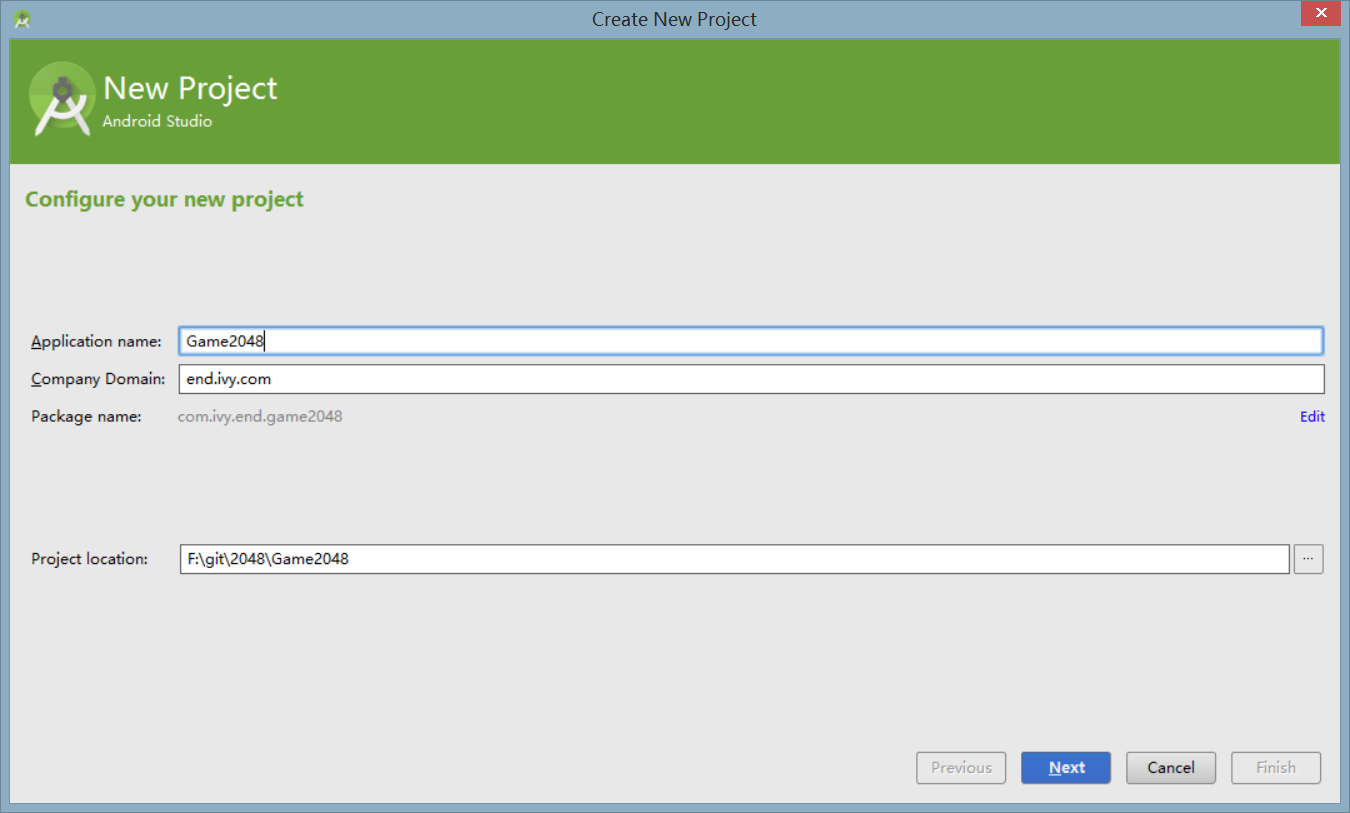This screenshot has width=1350, height=813.
Task: Click the Project location path field
Action: coord(734,559)
